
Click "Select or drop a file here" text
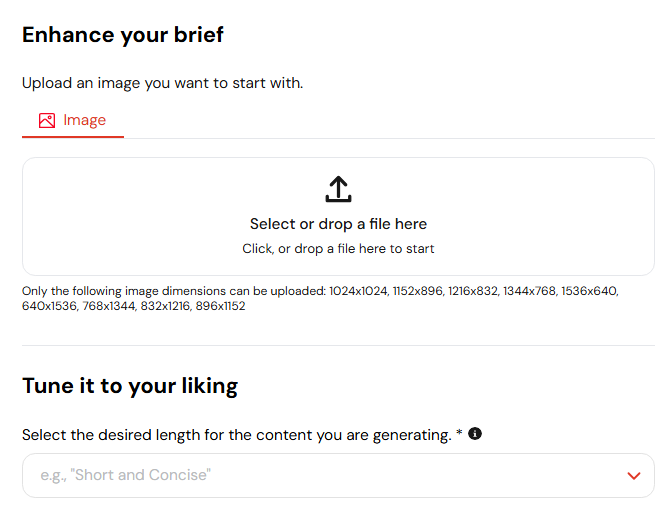pos(338,224)
